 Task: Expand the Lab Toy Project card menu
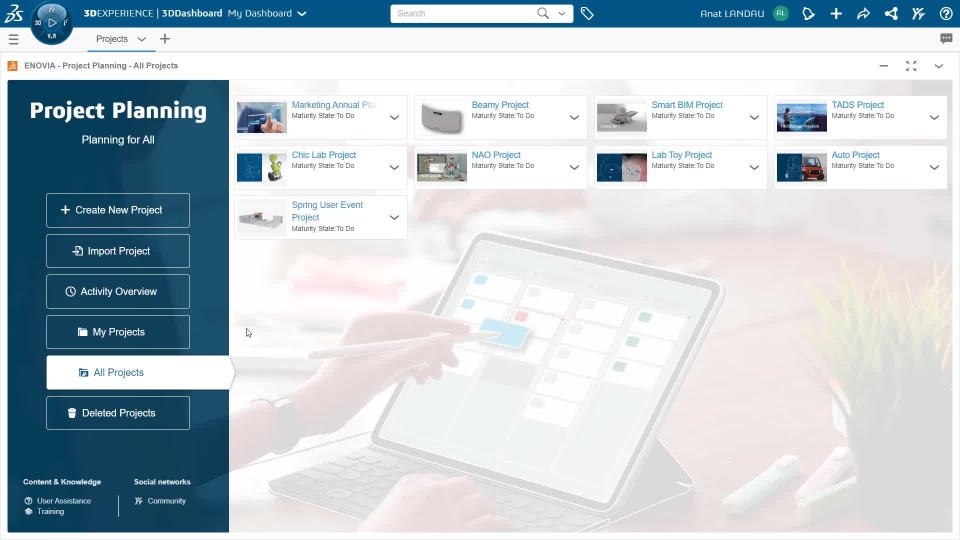[x=754, y=167]
